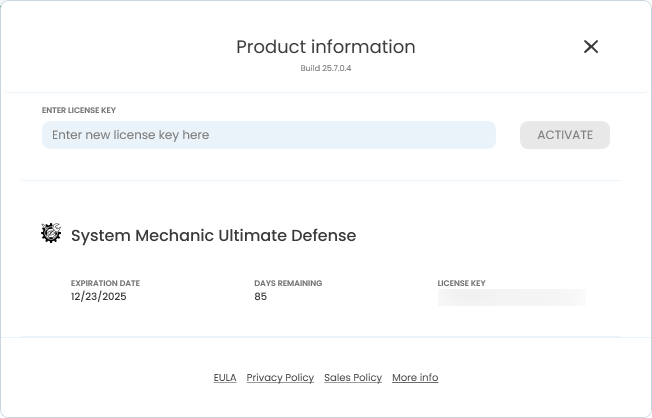This screenshot has width=652, height=418.
Task: Click the LICENSE KEY column label
Action: [461, 284]
